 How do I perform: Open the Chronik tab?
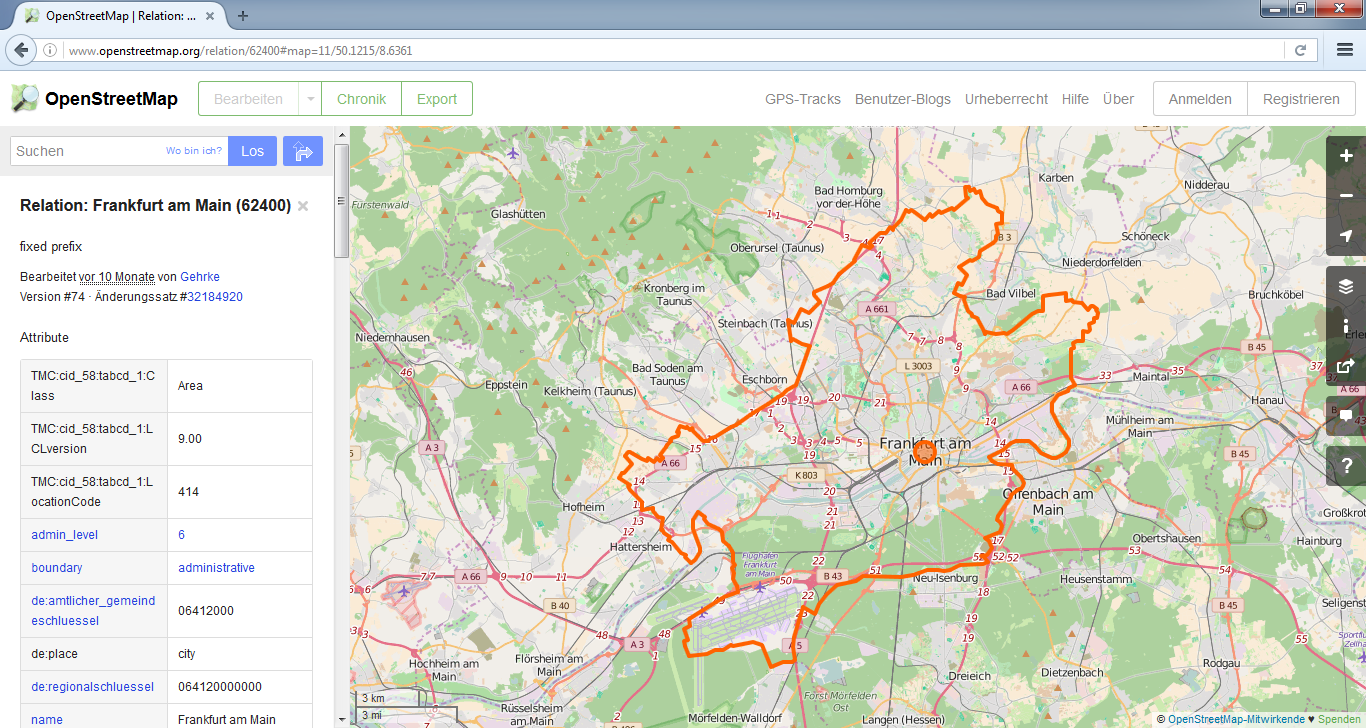[361, 99]
